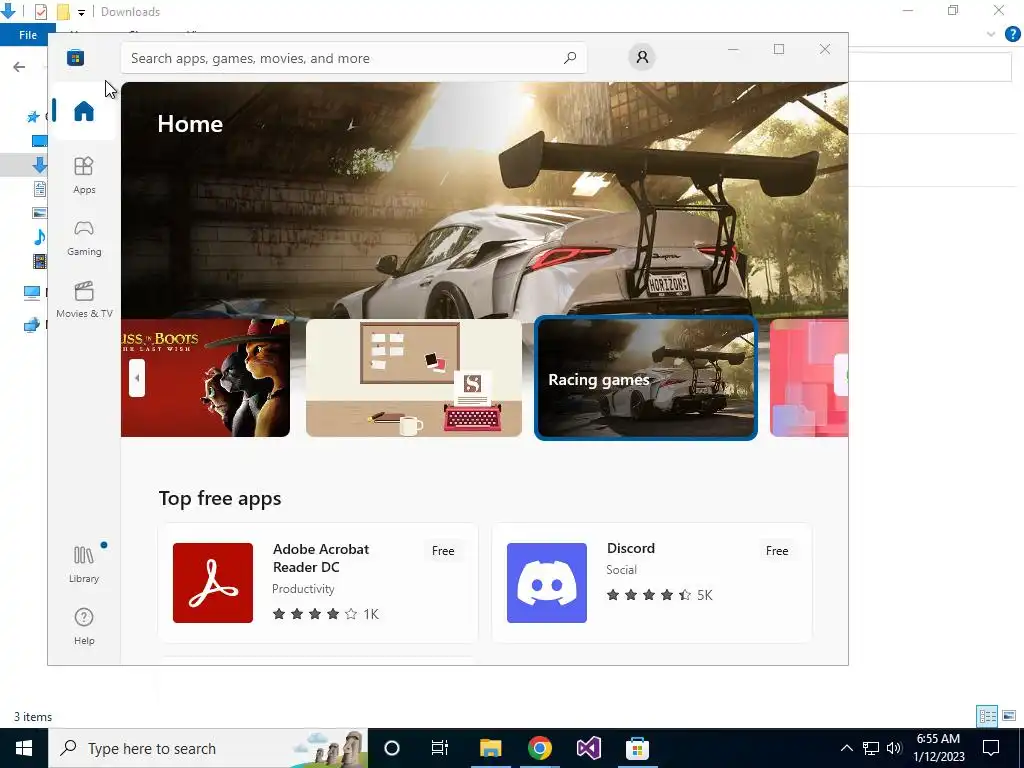Focus the Store search apps field

coord(353,58)
